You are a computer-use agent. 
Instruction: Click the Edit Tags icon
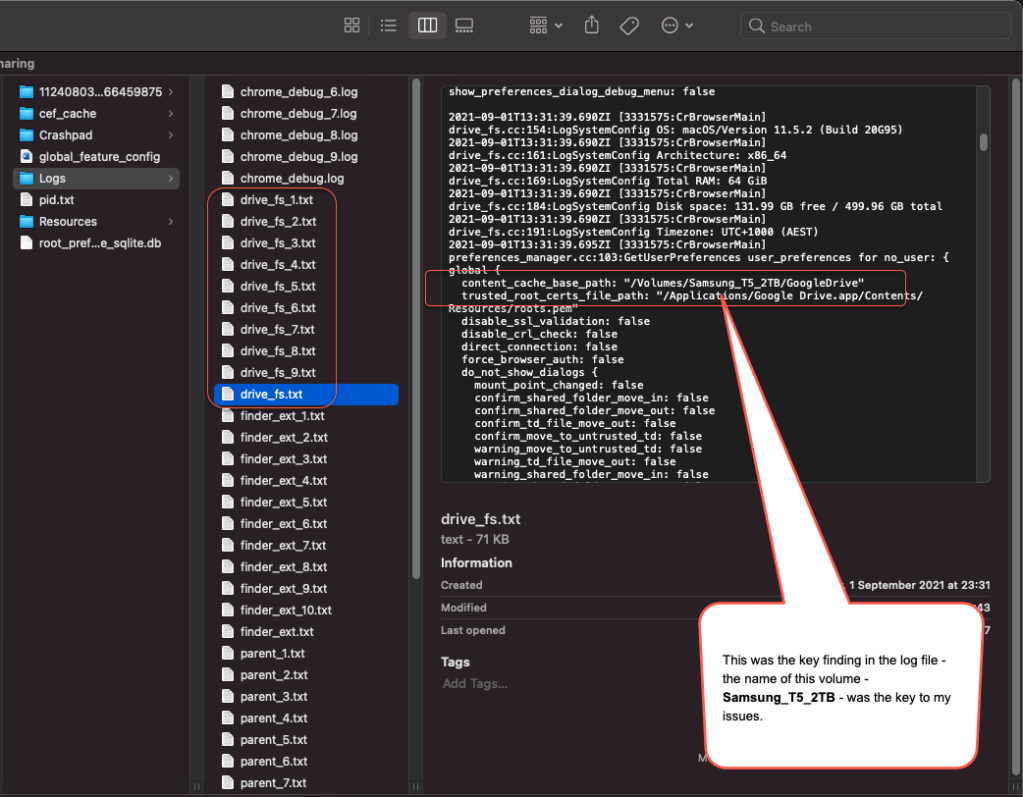point(629,26)
